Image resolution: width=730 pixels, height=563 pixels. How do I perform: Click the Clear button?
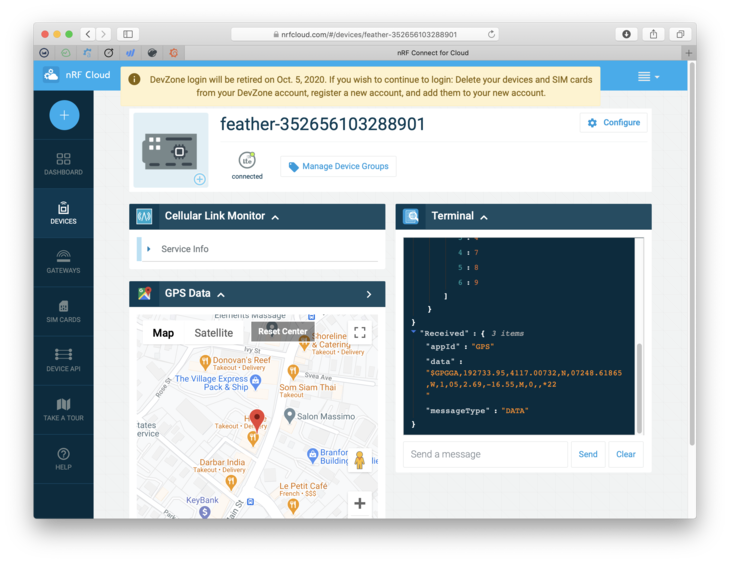[626, 454]
